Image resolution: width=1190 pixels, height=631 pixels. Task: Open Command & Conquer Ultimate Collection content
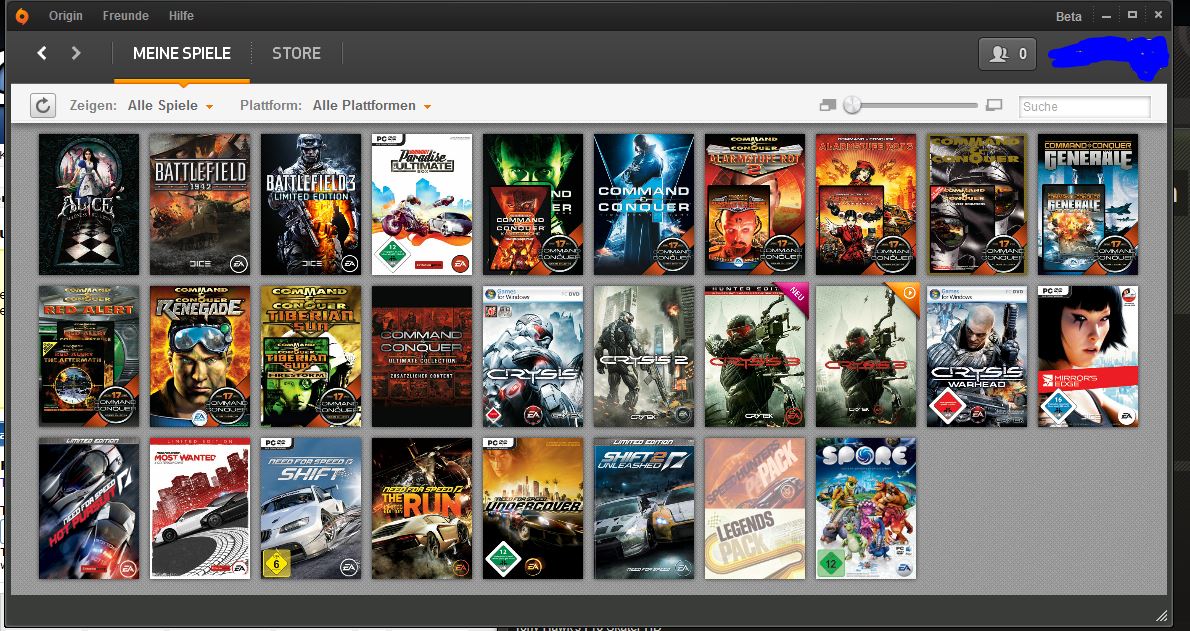422,356
